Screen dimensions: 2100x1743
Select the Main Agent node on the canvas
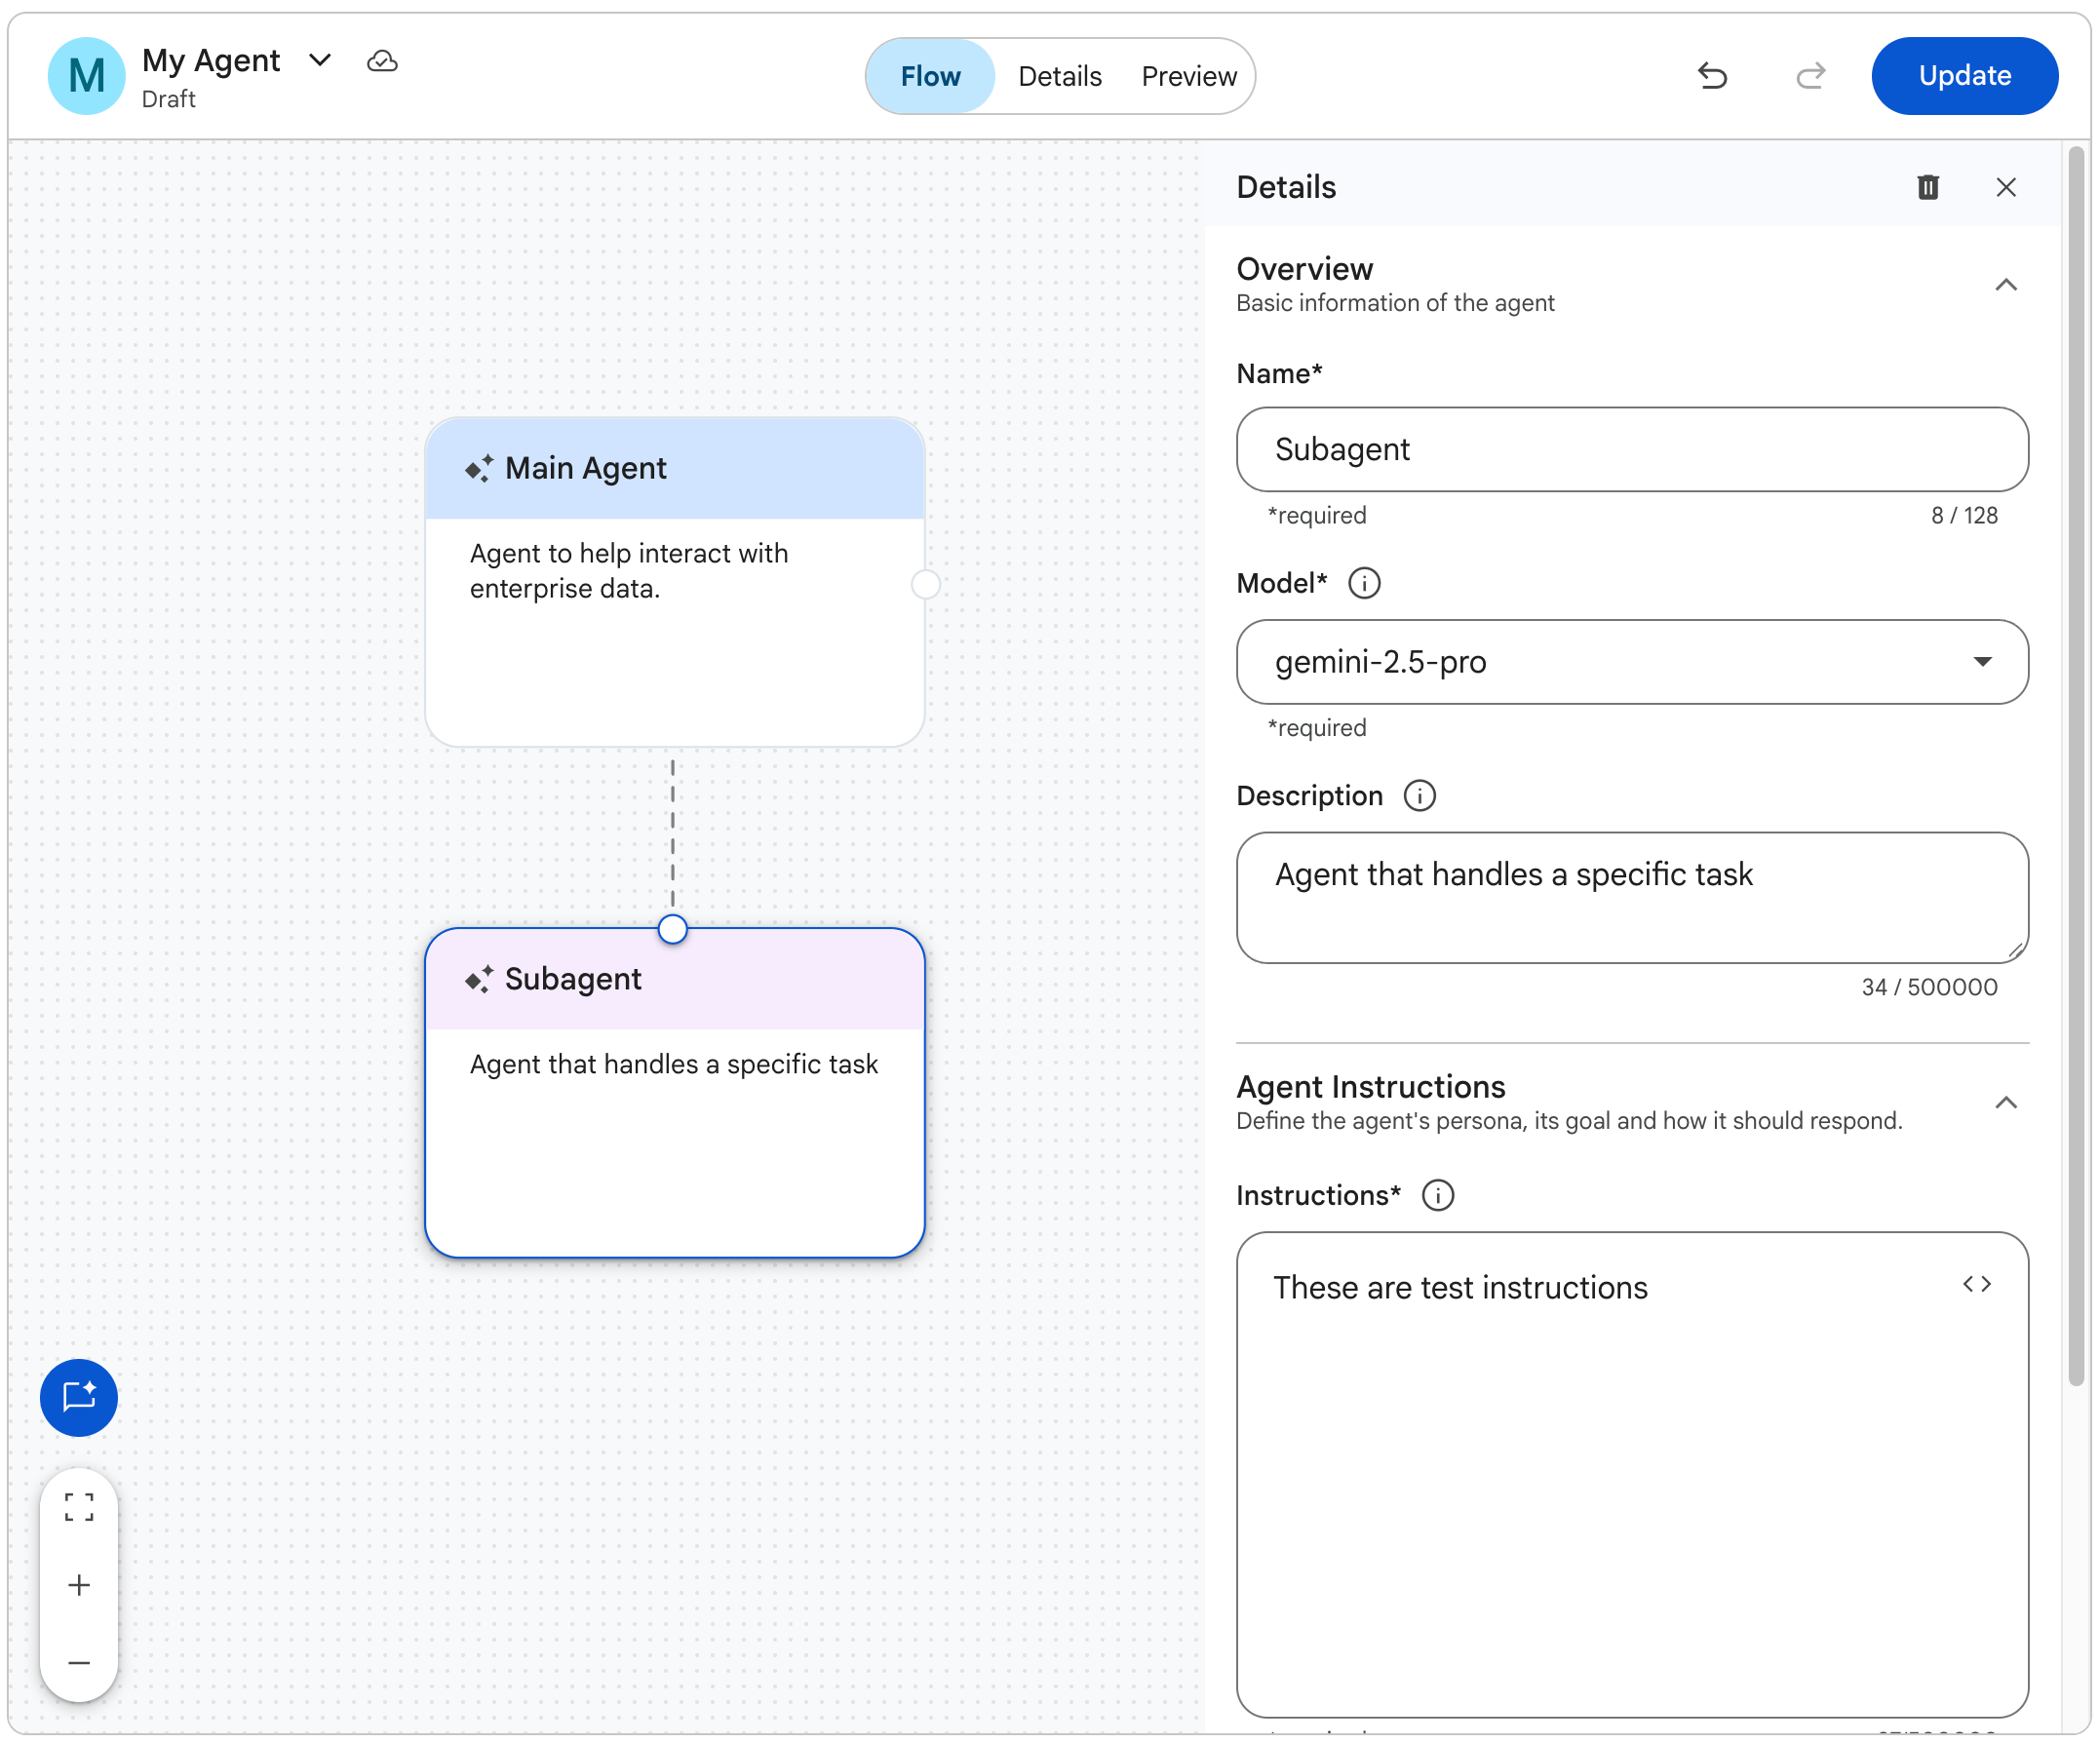pos(675,580)
